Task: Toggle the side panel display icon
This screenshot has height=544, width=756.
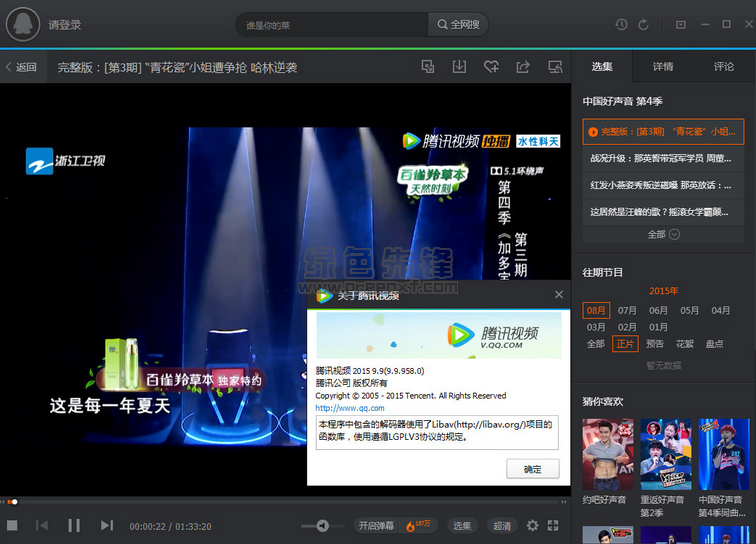Action: point(555,67)
